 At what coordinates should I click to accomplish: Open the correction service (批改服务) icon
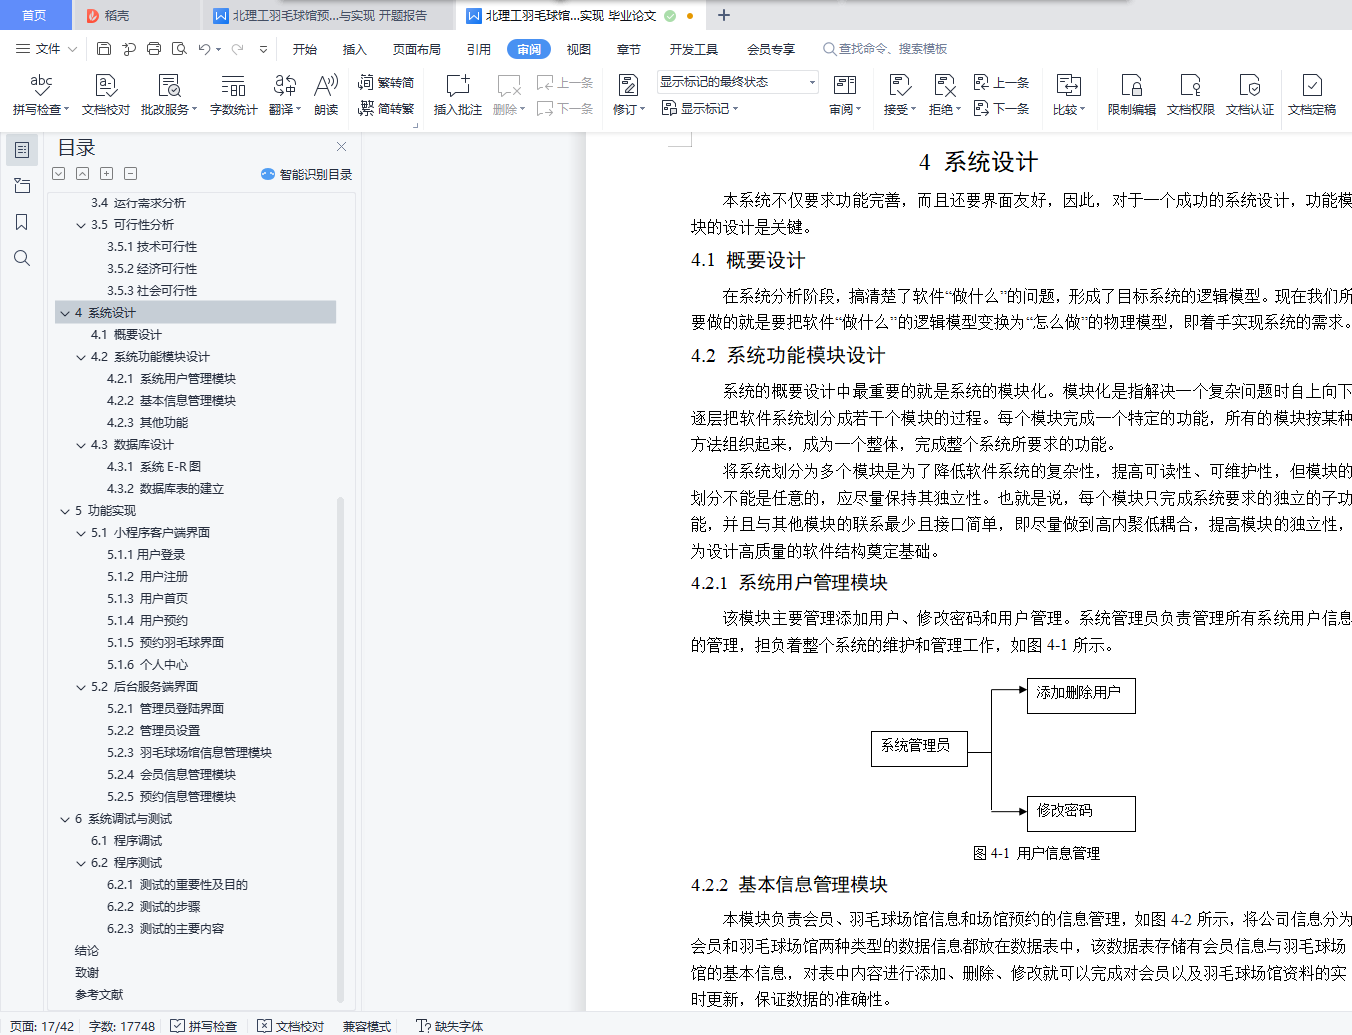(x=169, y=95)
